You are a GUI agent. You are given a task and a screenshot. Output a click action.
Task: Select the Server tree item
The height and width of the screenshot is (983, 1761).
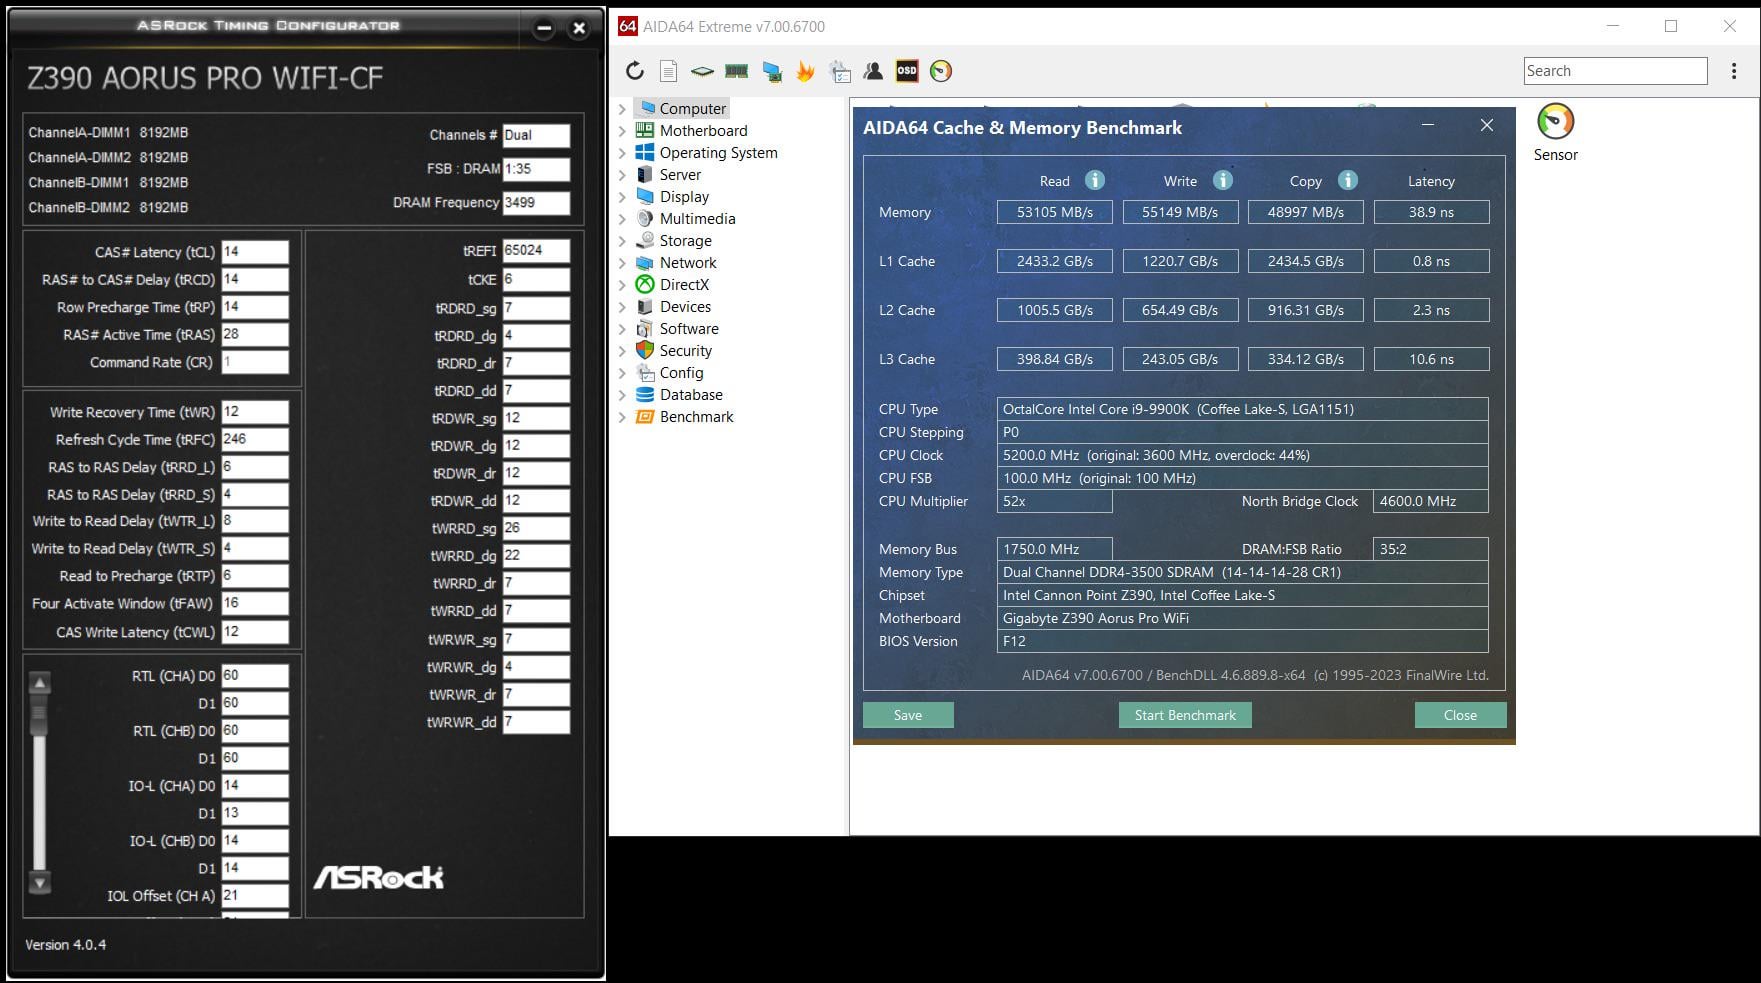pyautogui.click(x=680, y=175)
